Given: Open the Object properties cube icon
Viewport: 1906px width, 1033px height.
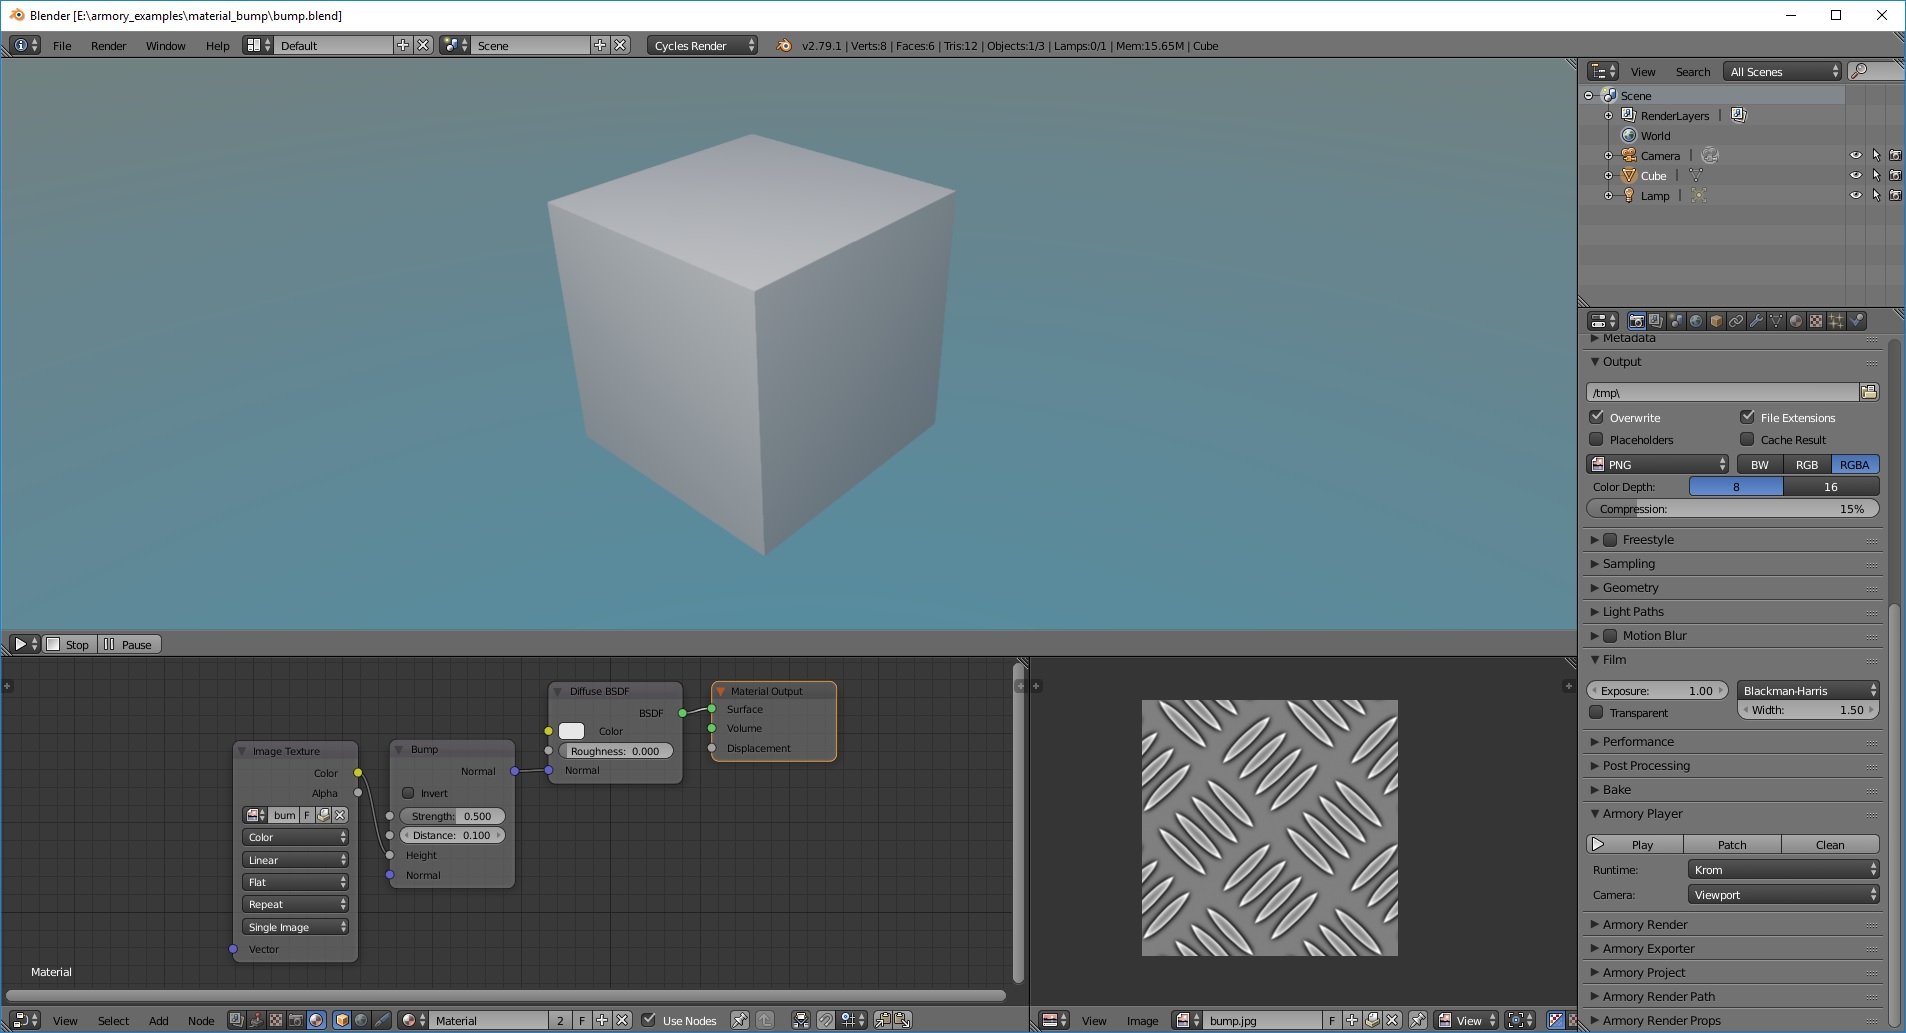Looking at the screenshot, I should click(1716, 321).
